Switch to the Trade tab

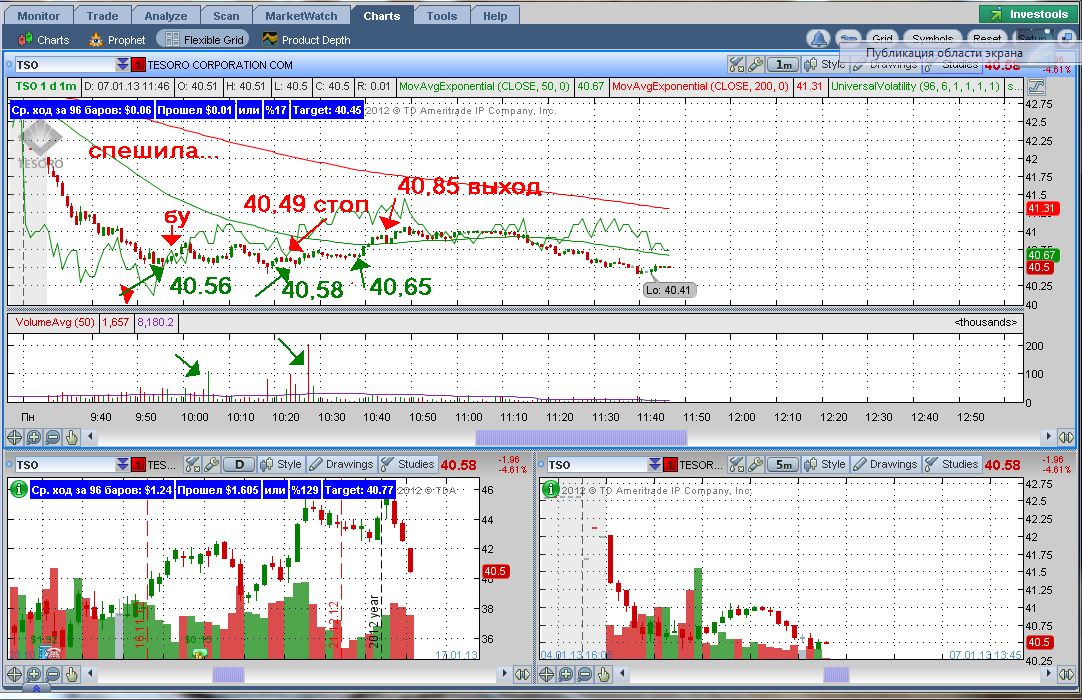click(102, 16)
